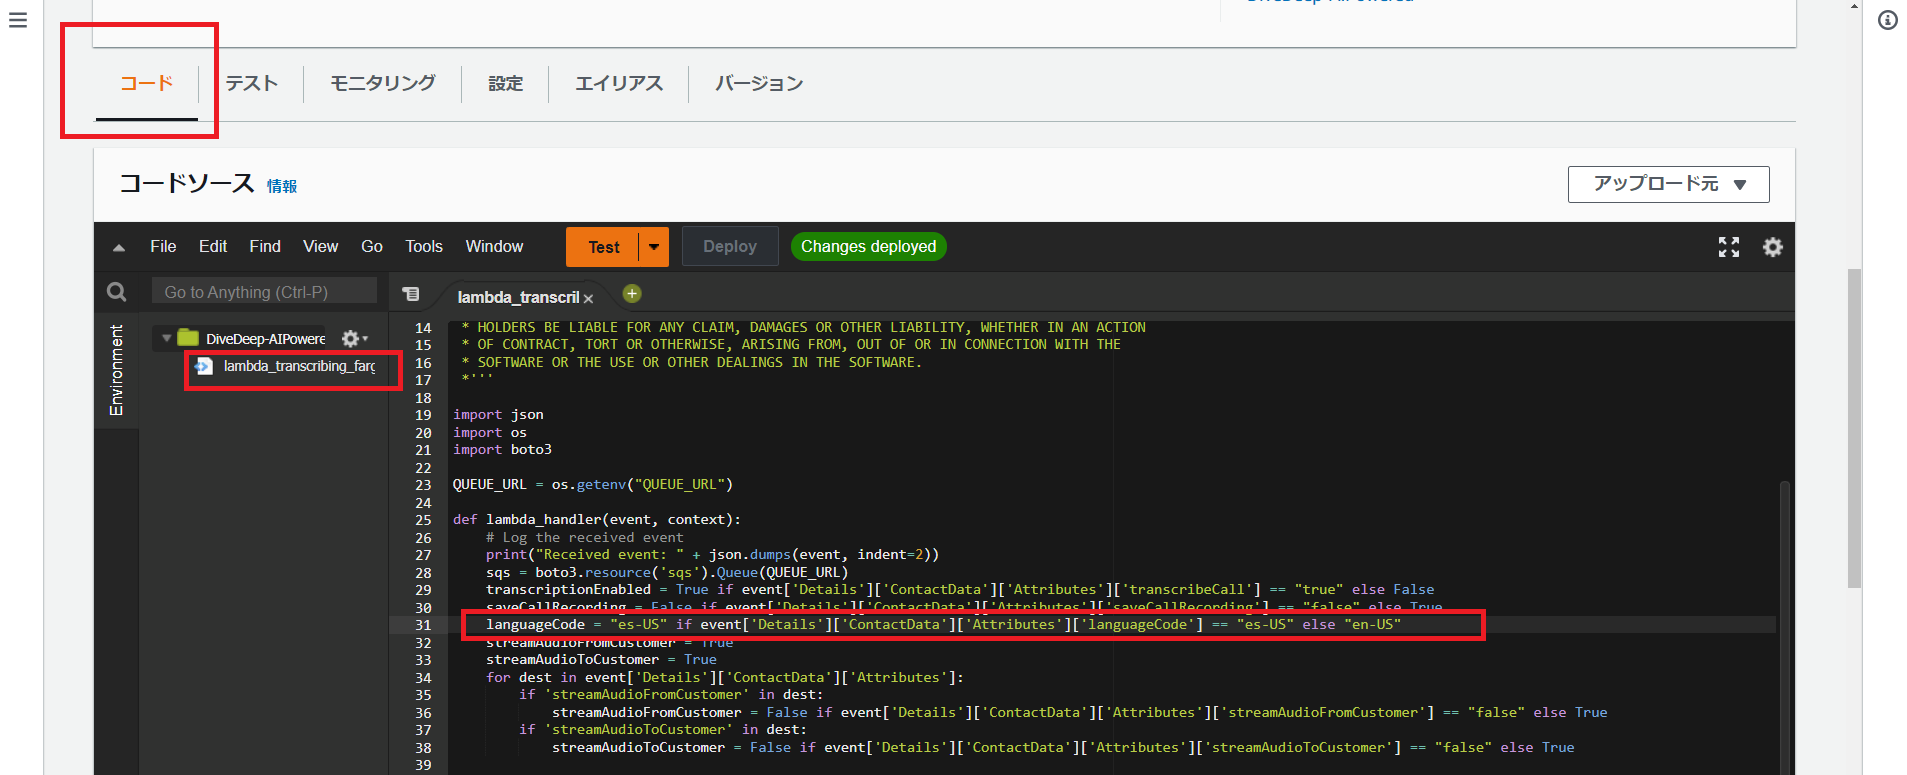This screenshot has height=775, width=1907.
Task: Click the 'streamAudioToCustomer = True' line
Action: point(601,660)
